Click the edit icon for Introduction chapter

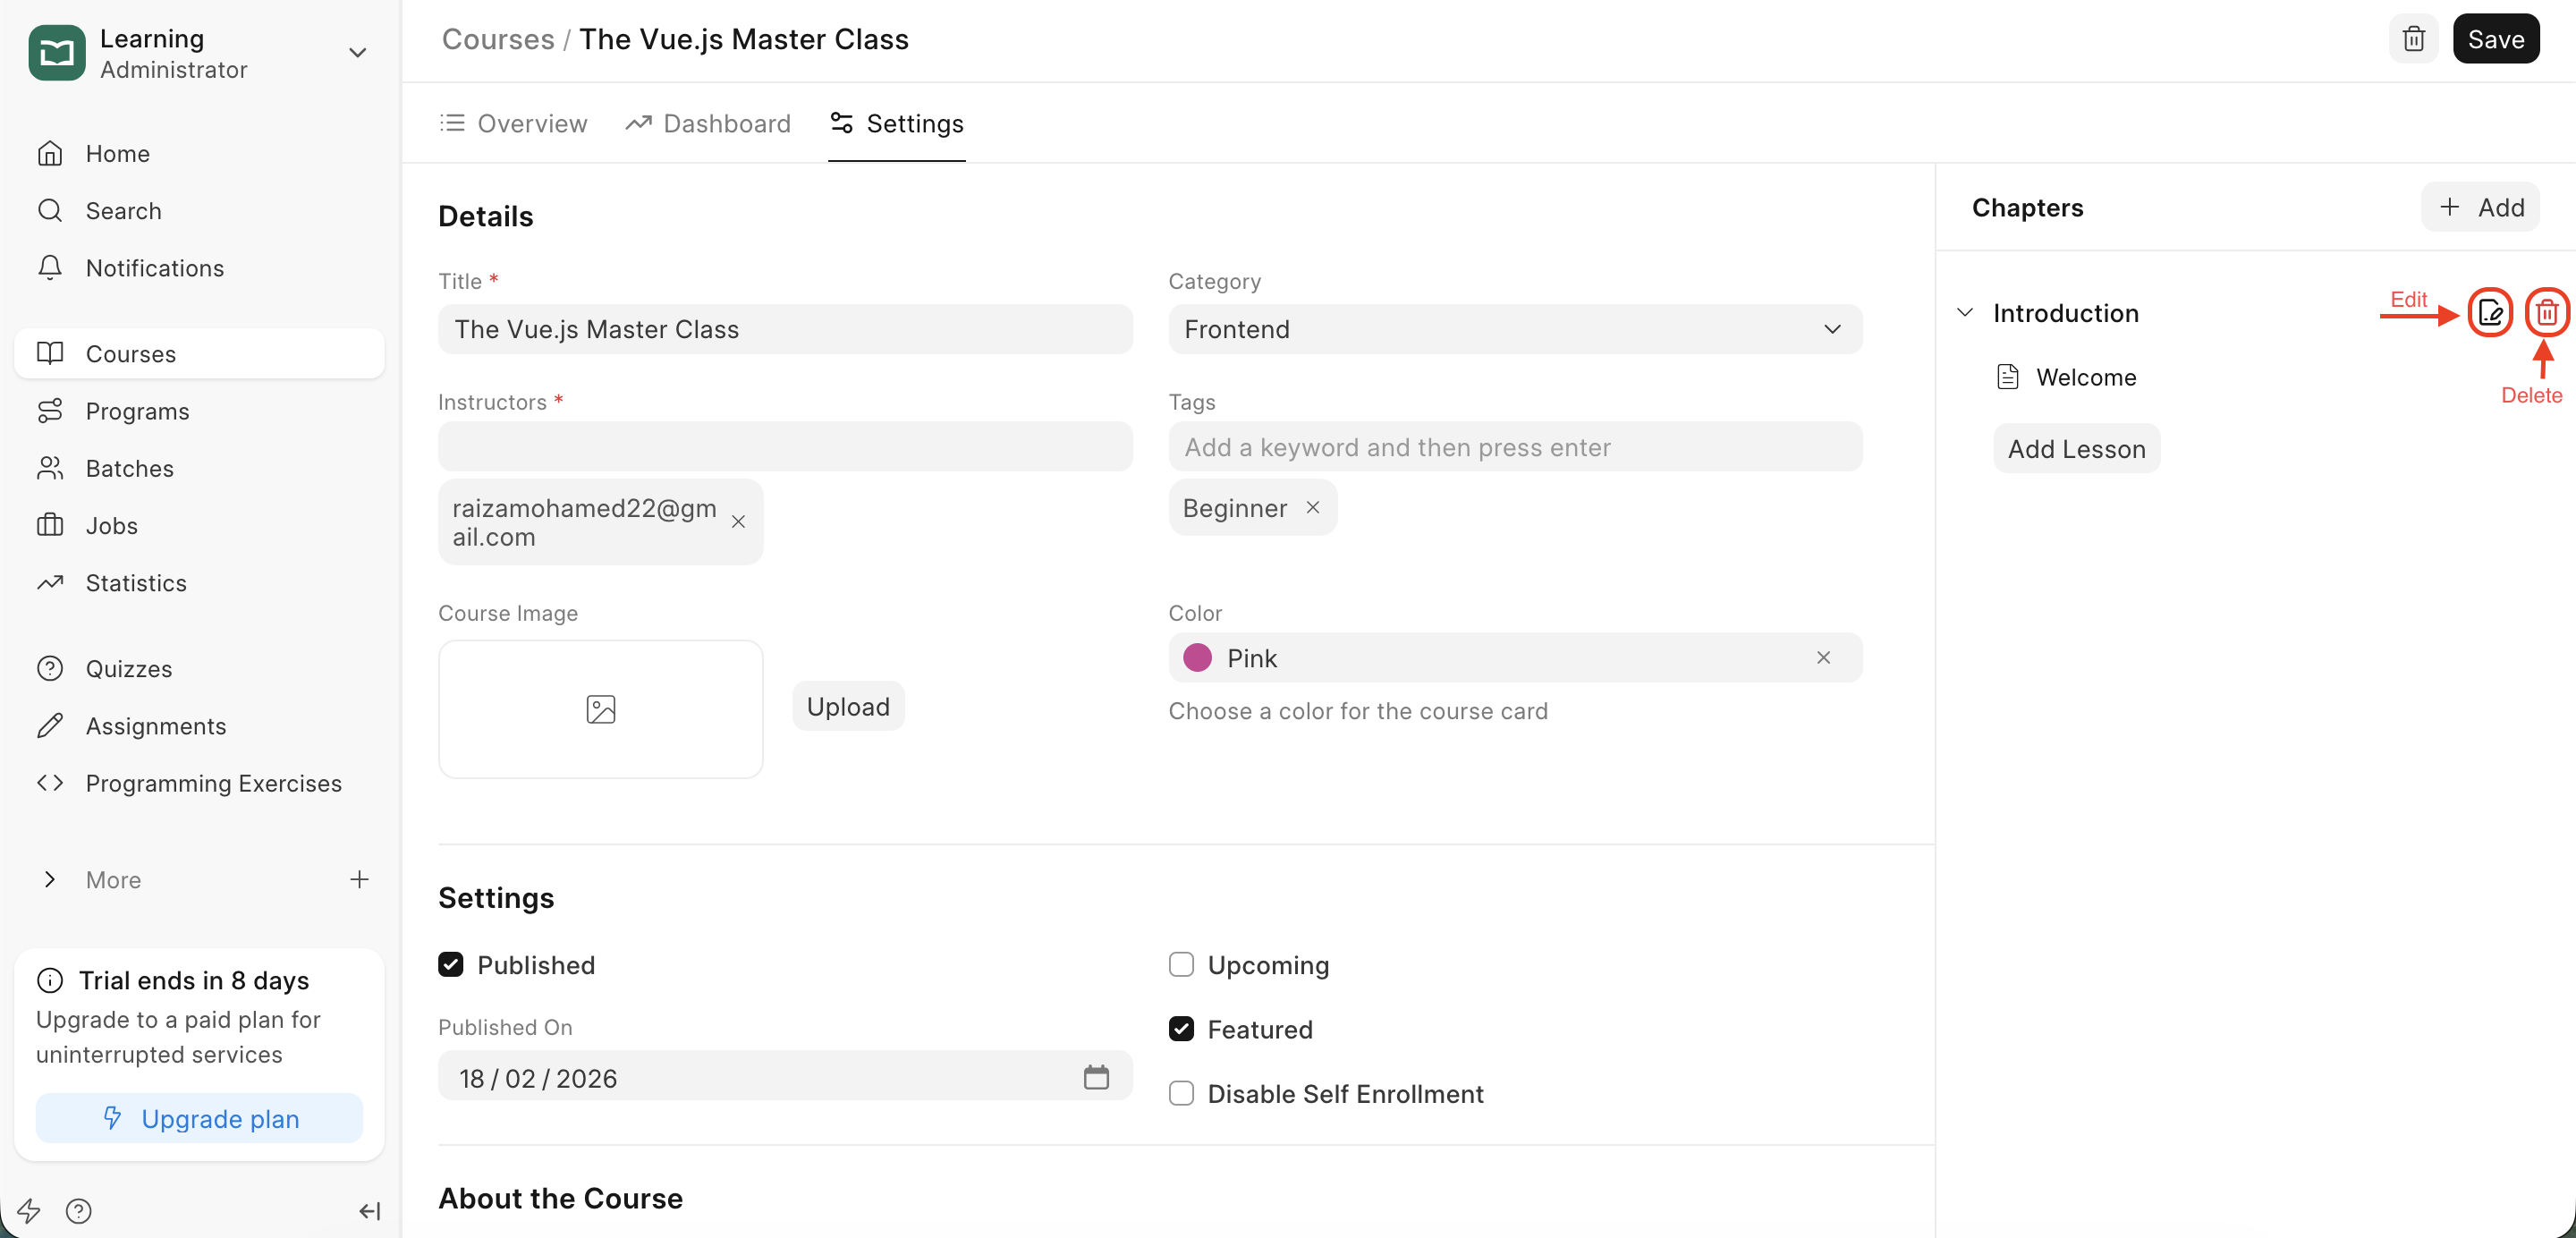pyautogui.click(x=2489, y=314)
